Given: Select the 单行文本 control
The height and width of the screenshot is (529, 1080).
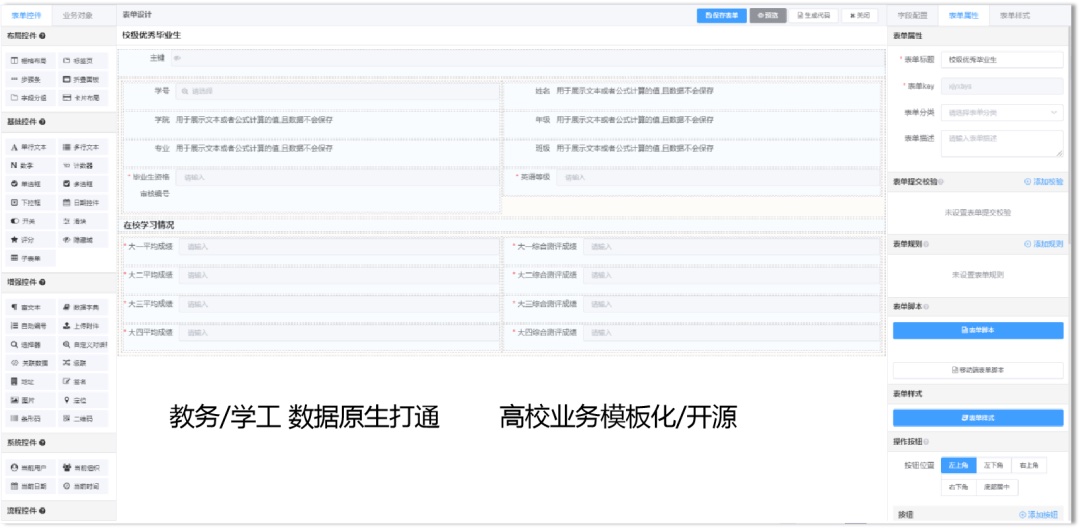Looking at the screenshot, I should [x=28, y=147].
